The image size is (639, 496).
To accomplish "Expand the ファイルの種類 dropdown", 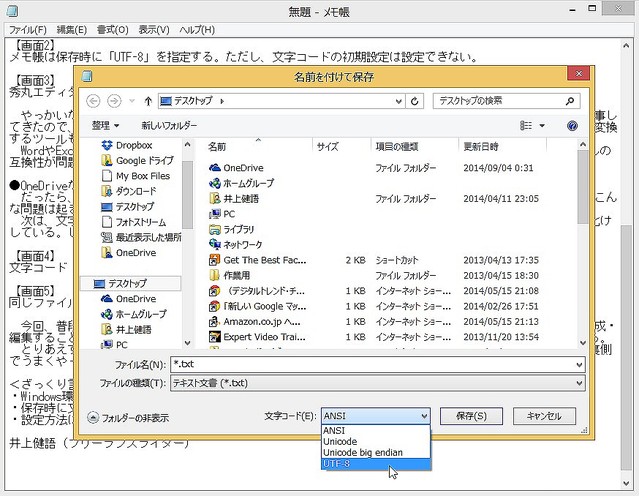I will (579, 383).
